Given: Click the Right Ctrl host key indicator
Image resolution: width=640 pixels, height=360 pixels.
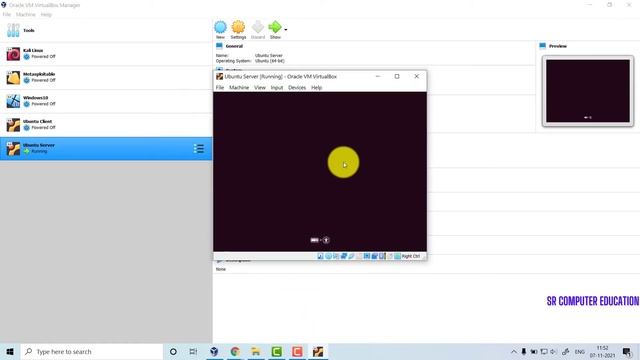Looking at the screenshot, I should 411,256.
